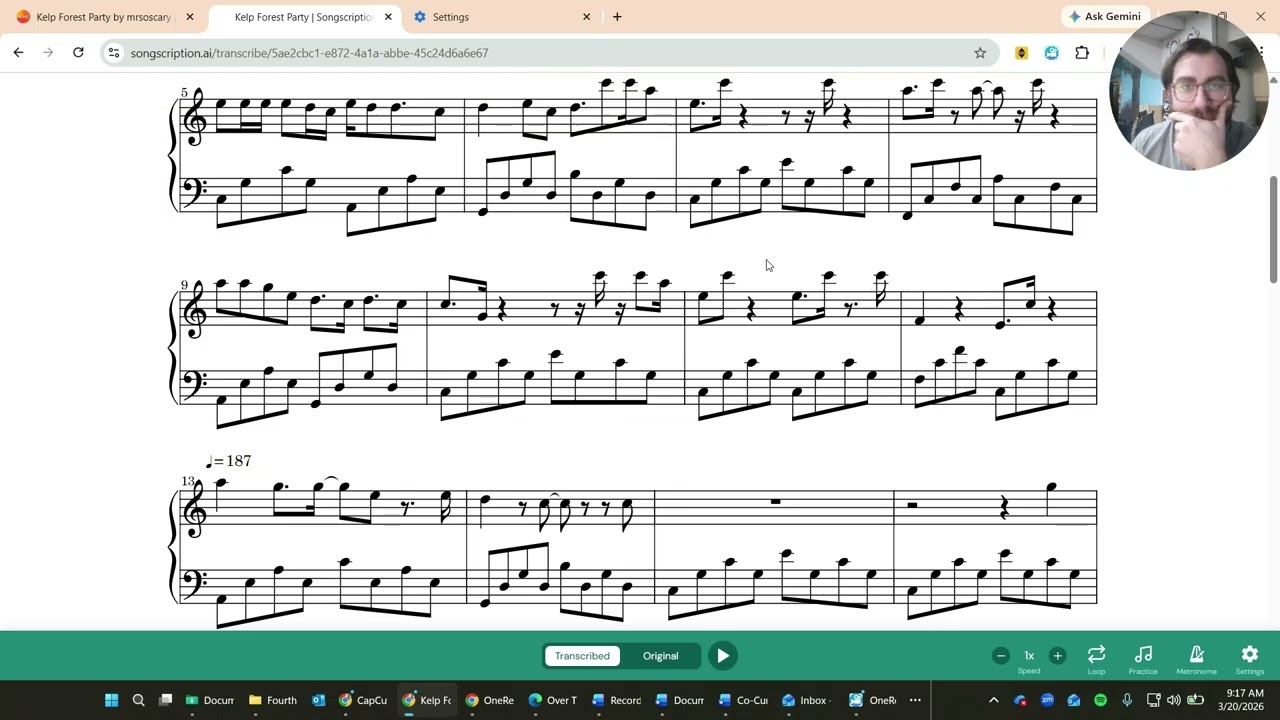Click measure number 9 in the score
The width and height of the screenshot is (1280, 720).
pyautogui.click(x=184, y=285)
